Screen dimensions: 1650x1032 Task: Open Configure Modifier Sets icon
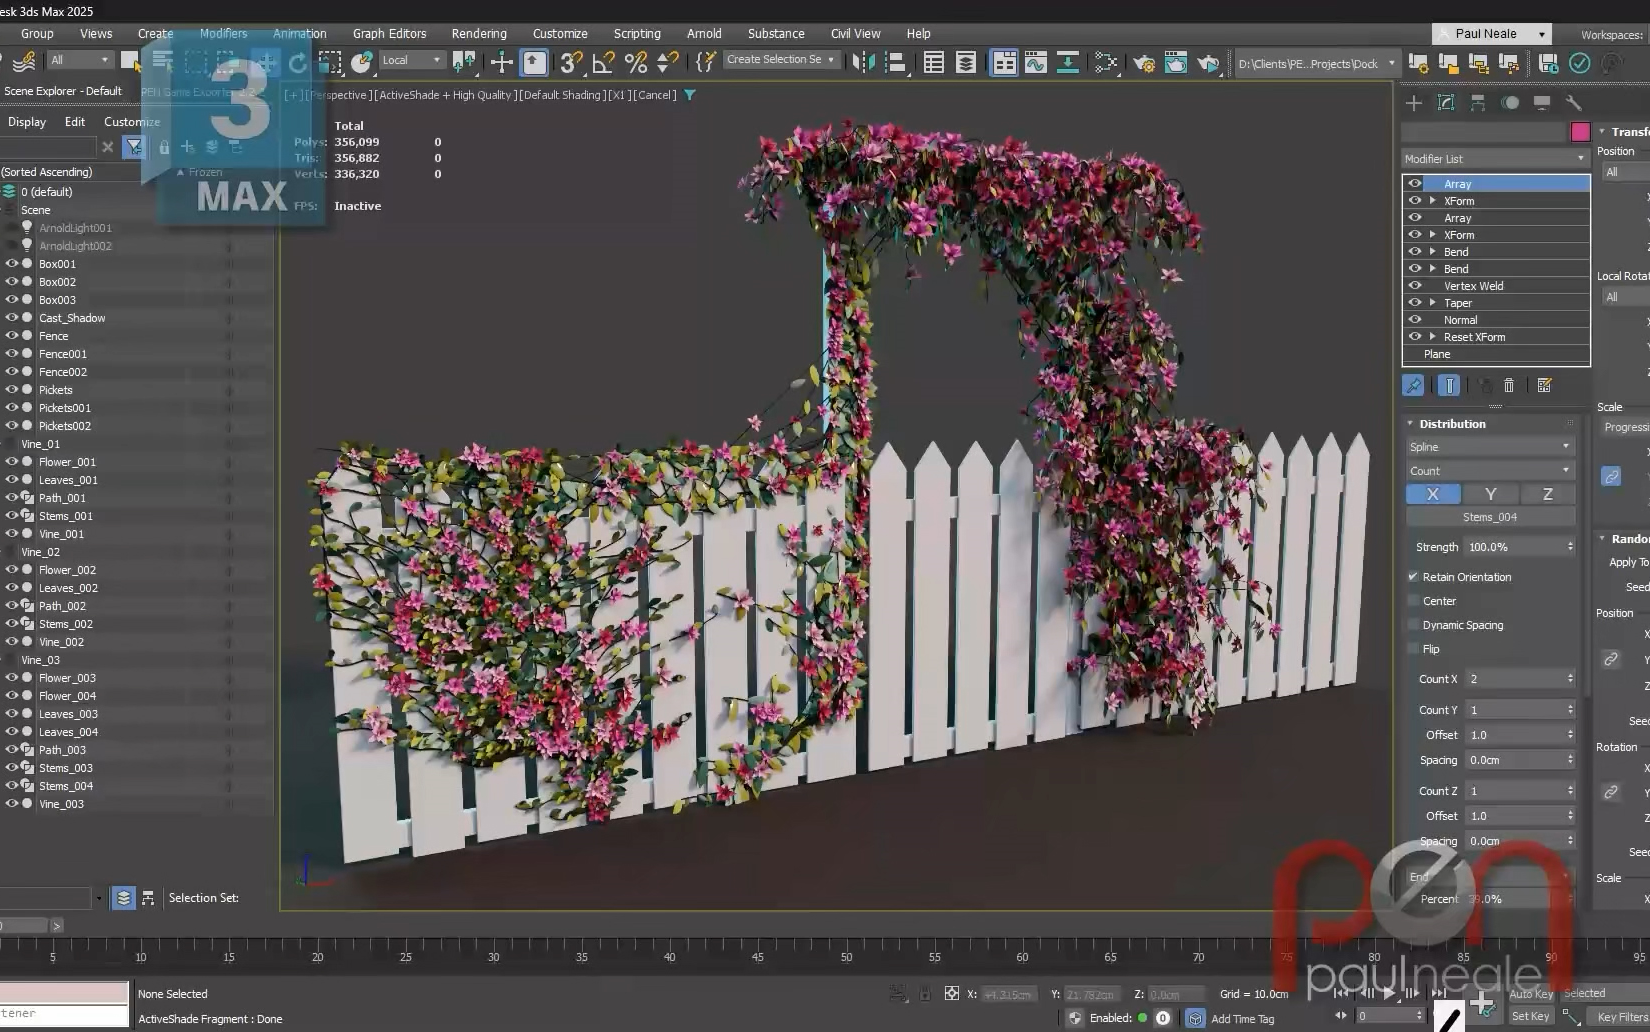[x=1544, y=385]
